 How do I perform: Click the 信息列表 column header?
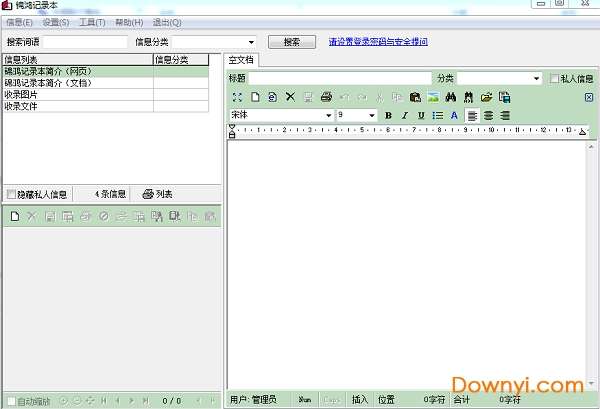pos(78,60)
